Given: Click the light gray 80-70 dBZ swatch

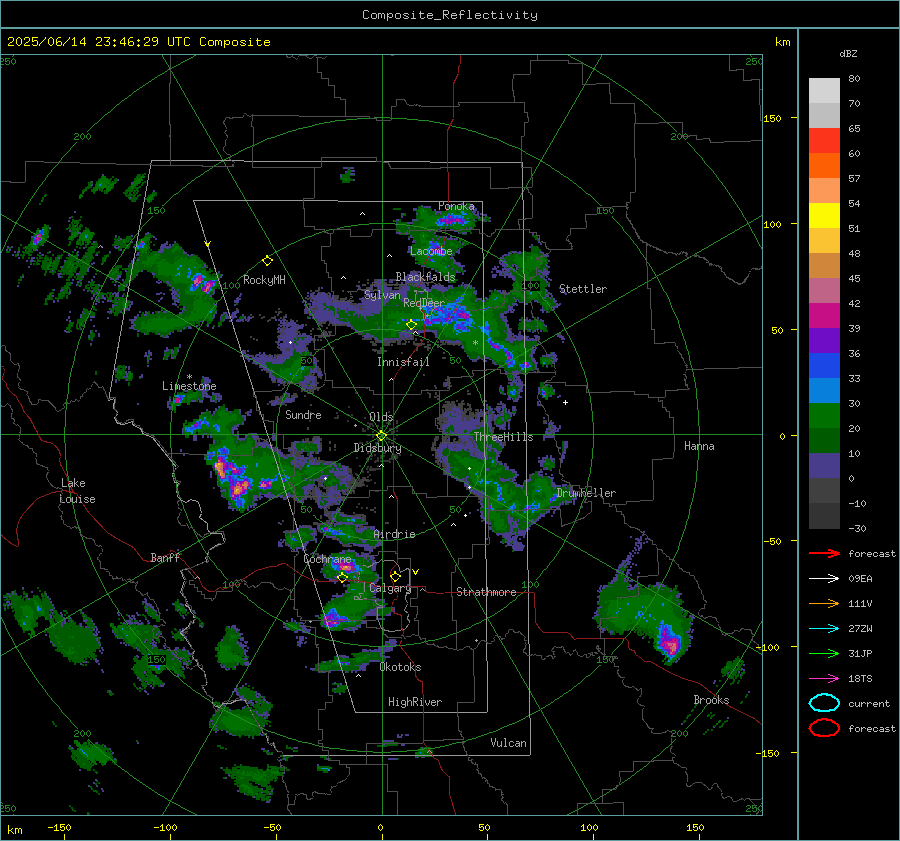Looking at the screenshot, I should pyautogui.click(x=824, y=91).
